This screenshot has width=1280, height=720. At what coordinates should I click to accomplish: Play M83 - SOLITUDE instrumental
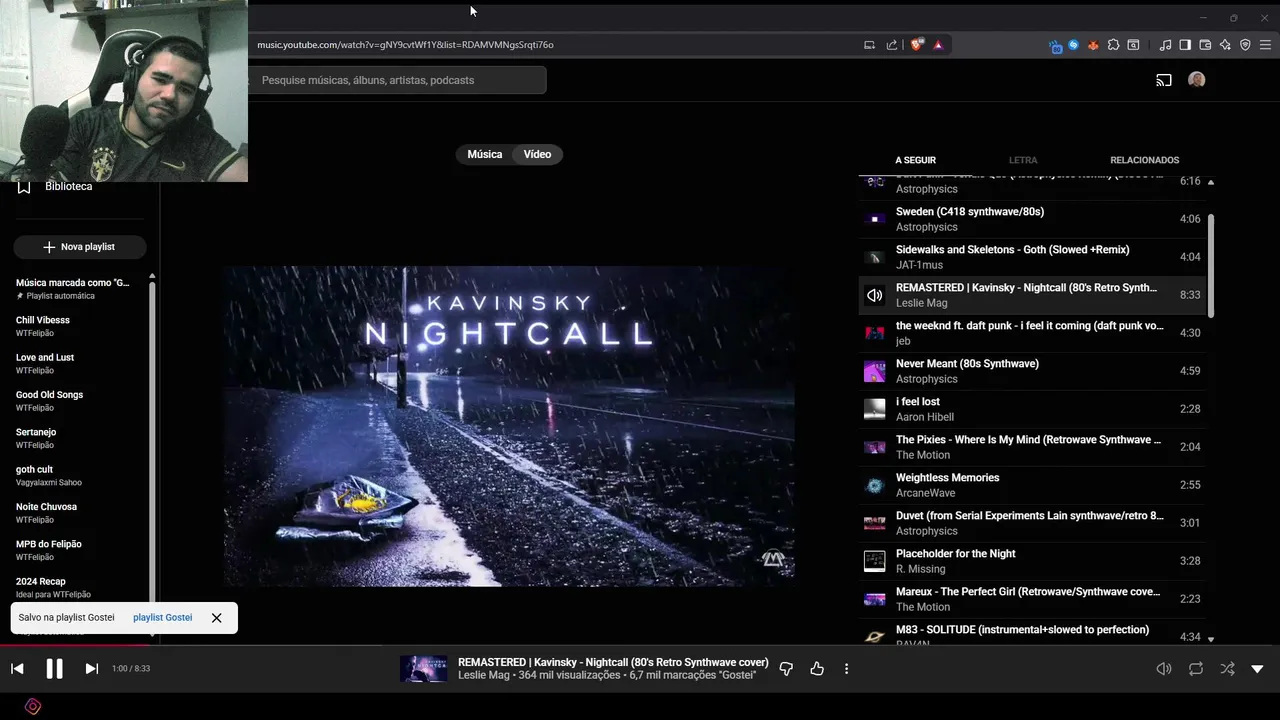point(1032,633)
